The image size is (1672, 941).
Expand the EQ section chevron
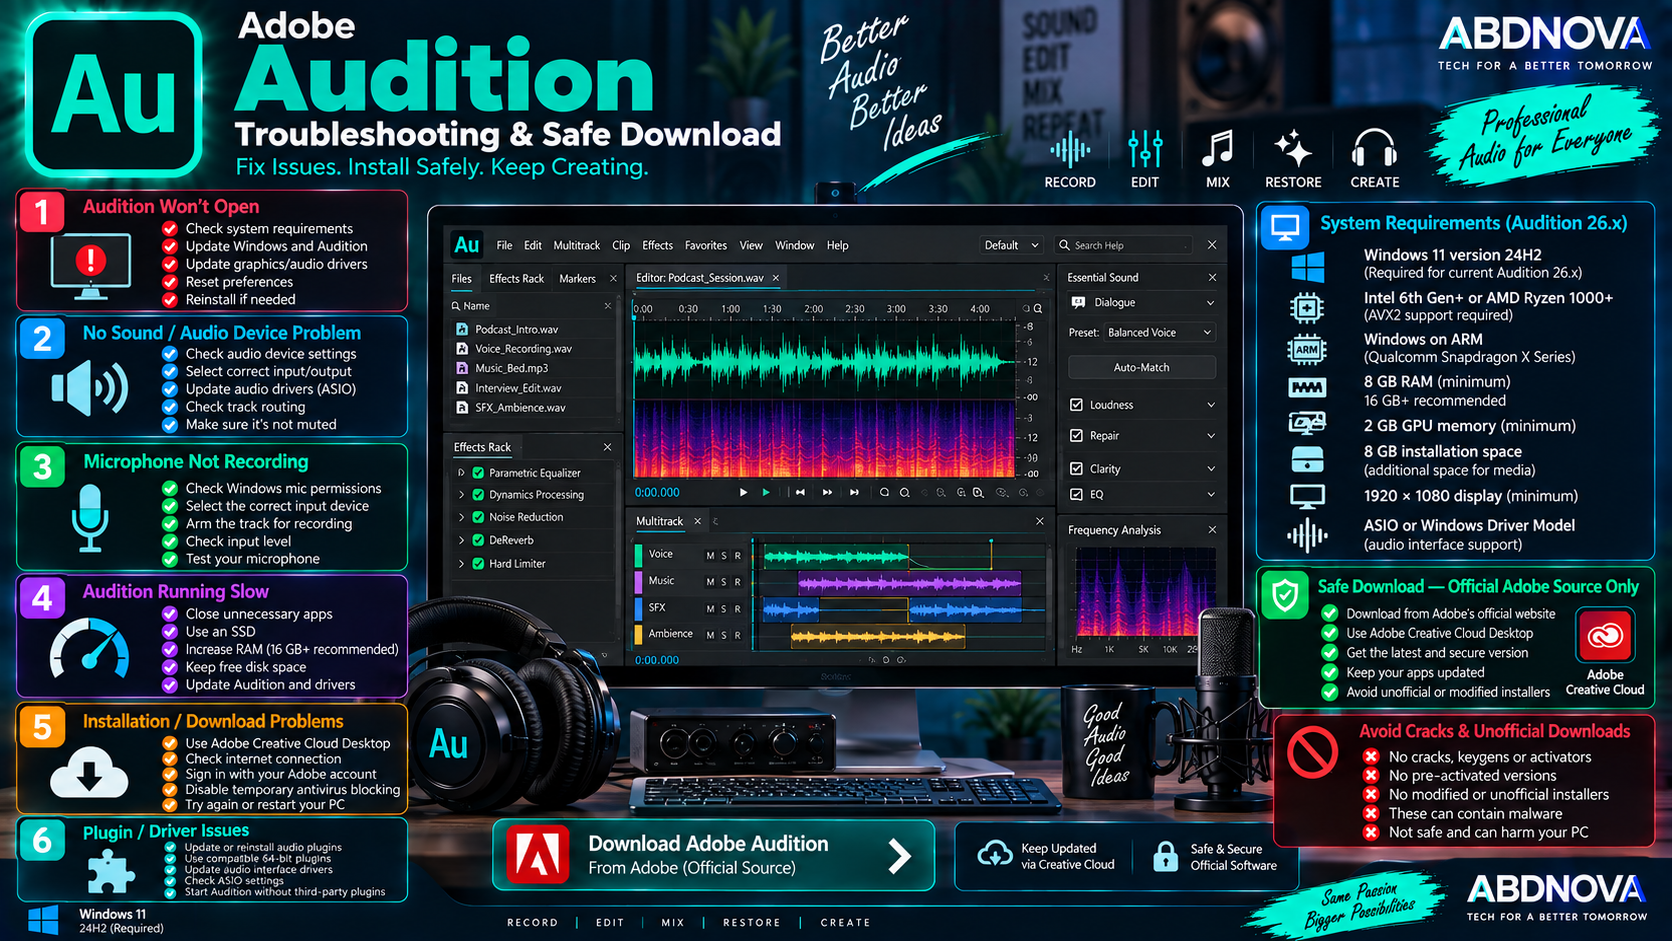pos(1211,494)
